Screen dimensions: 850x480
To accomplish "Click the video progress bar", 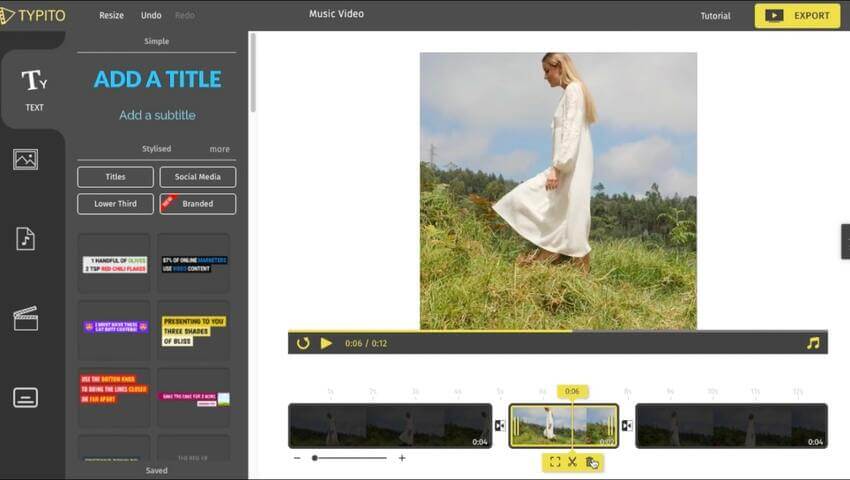I will point(558,330).
